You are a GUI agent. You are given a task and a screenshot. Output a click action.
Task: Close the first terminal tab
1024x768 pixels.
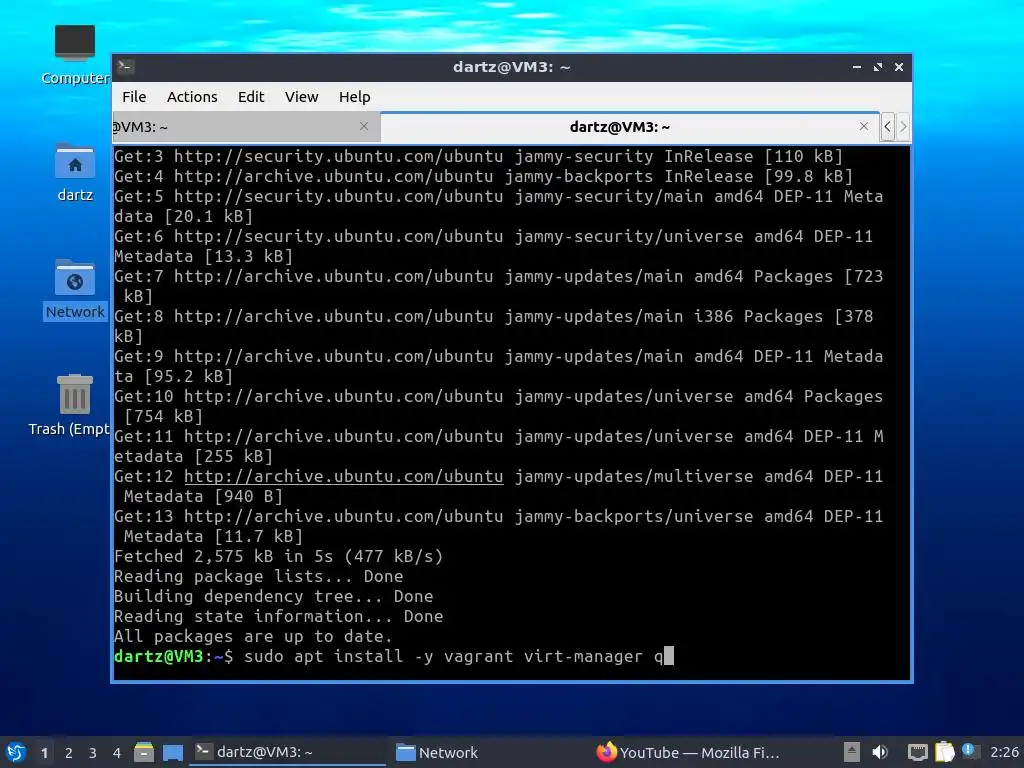click(364, 126)
